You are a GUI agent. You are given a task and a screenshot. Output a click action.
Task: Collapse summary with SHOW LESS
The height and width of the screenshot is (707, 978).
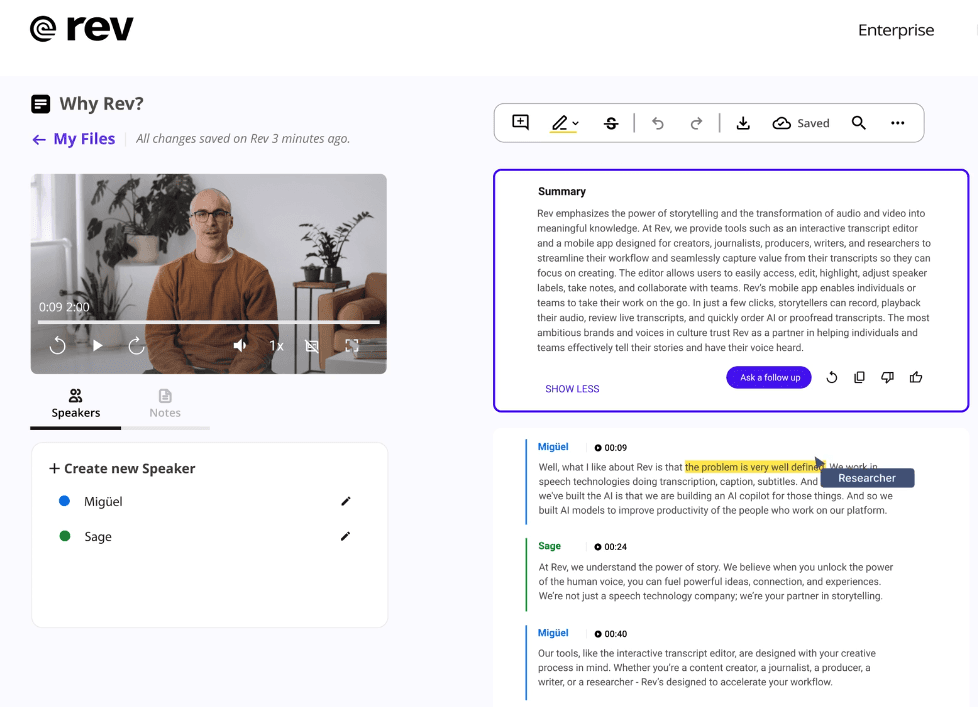click(572, 389)
